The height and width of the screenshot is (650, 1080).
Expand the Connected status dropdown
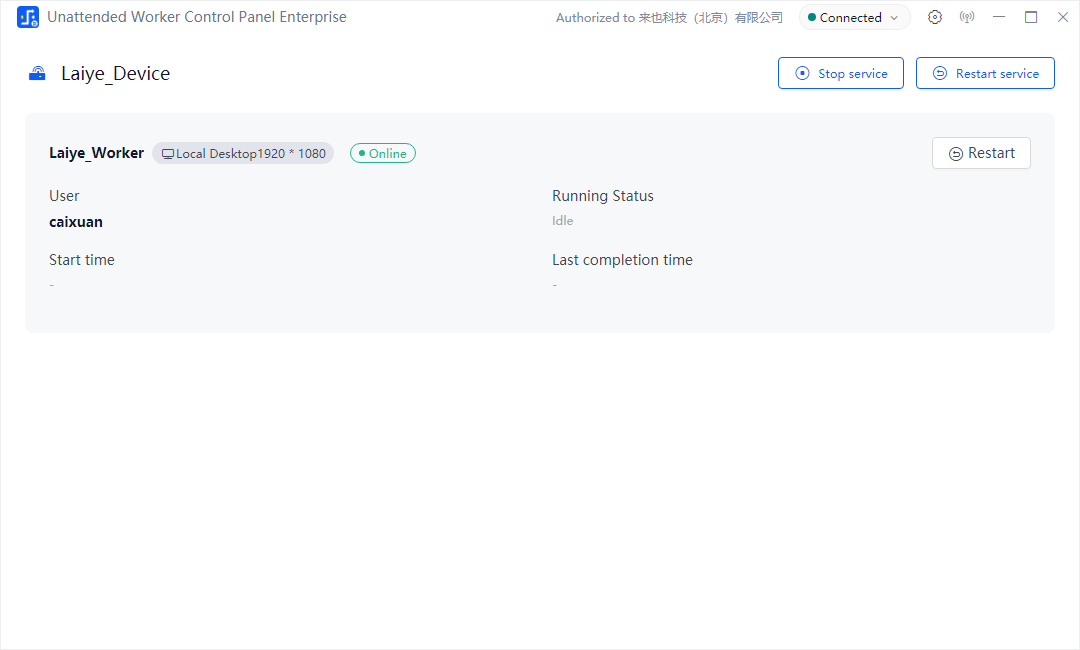(x=894, y=18)
